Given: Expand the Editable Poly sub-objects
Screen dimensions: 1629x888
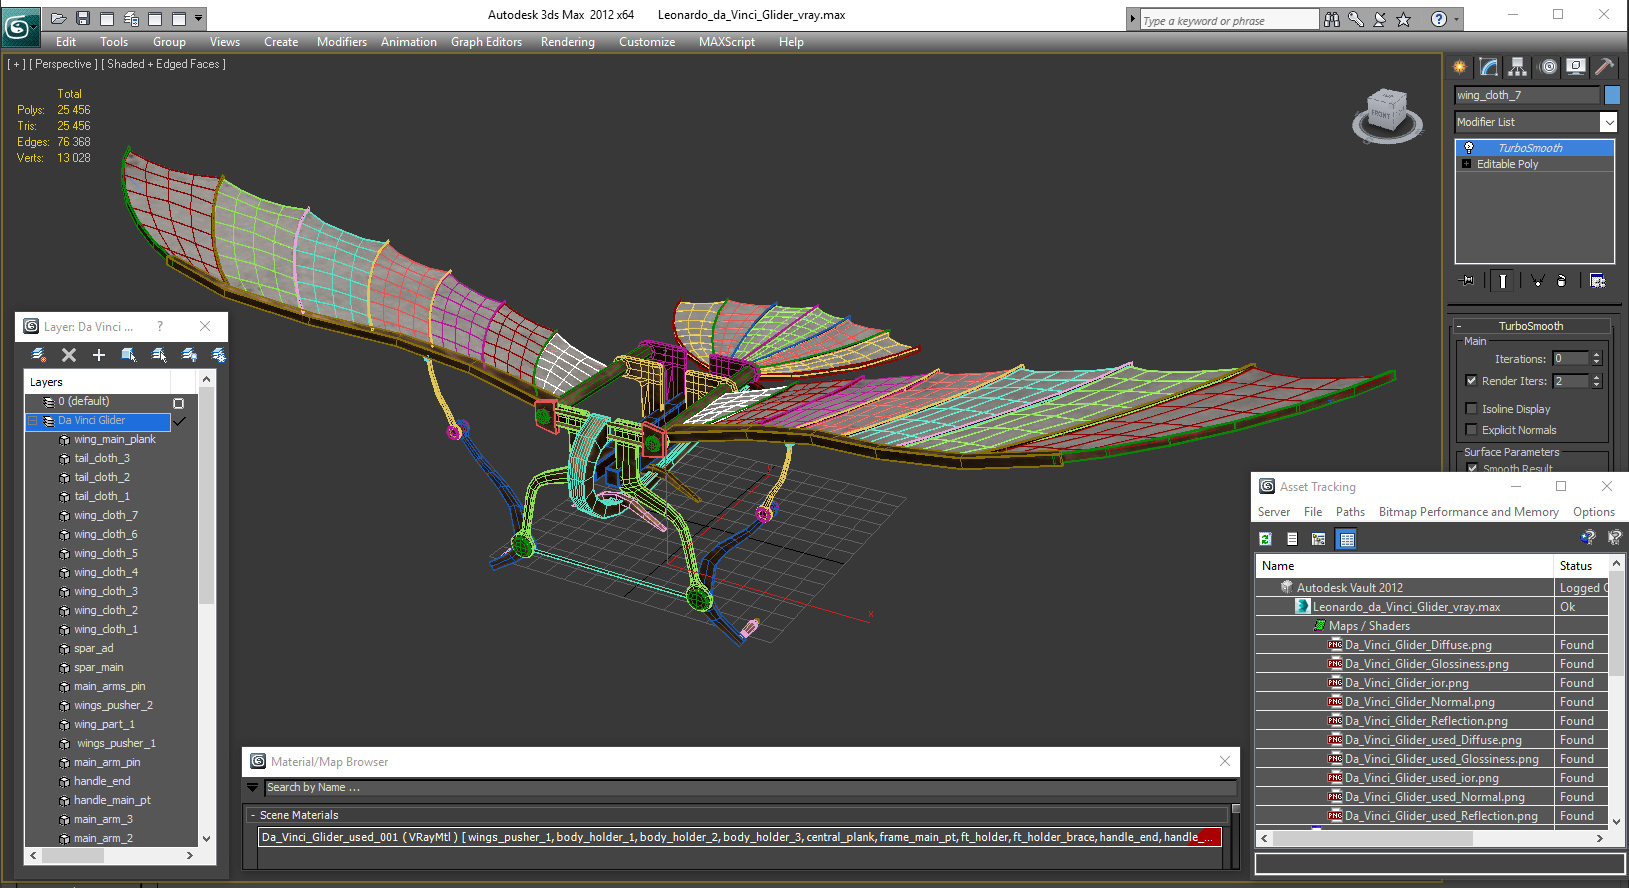Looking at the screenshot, I should click(1467, 164).
